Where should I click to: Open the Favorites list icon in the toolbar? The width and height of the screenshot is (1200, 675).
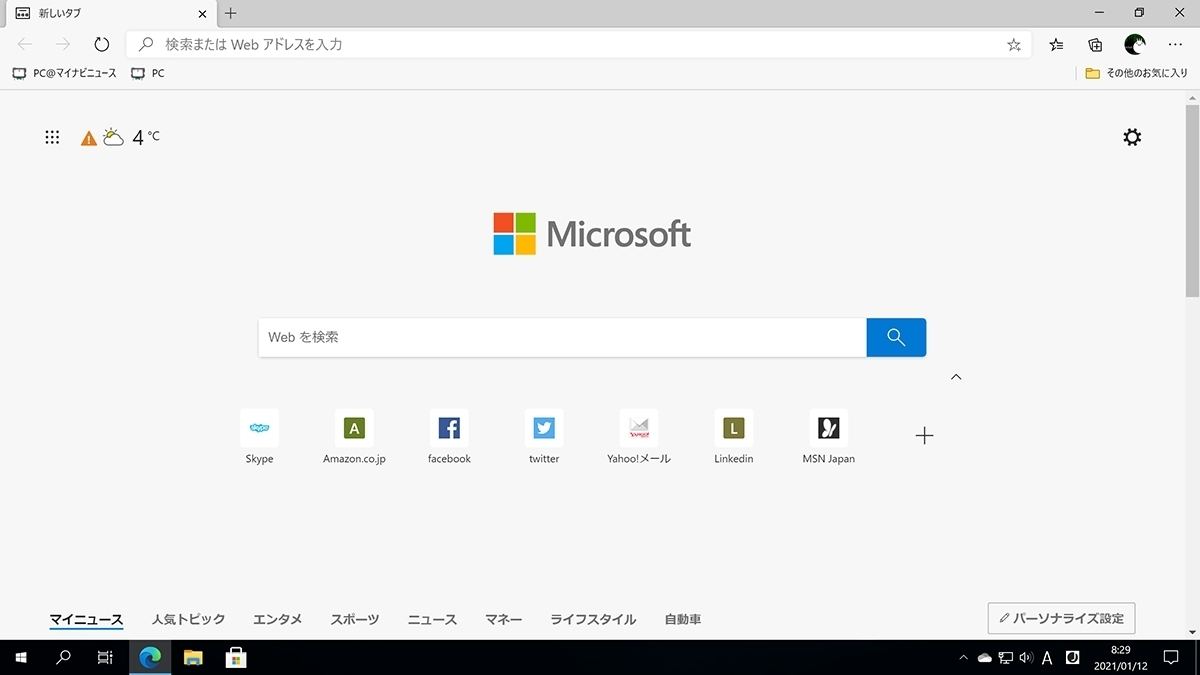click(1057, 45)
